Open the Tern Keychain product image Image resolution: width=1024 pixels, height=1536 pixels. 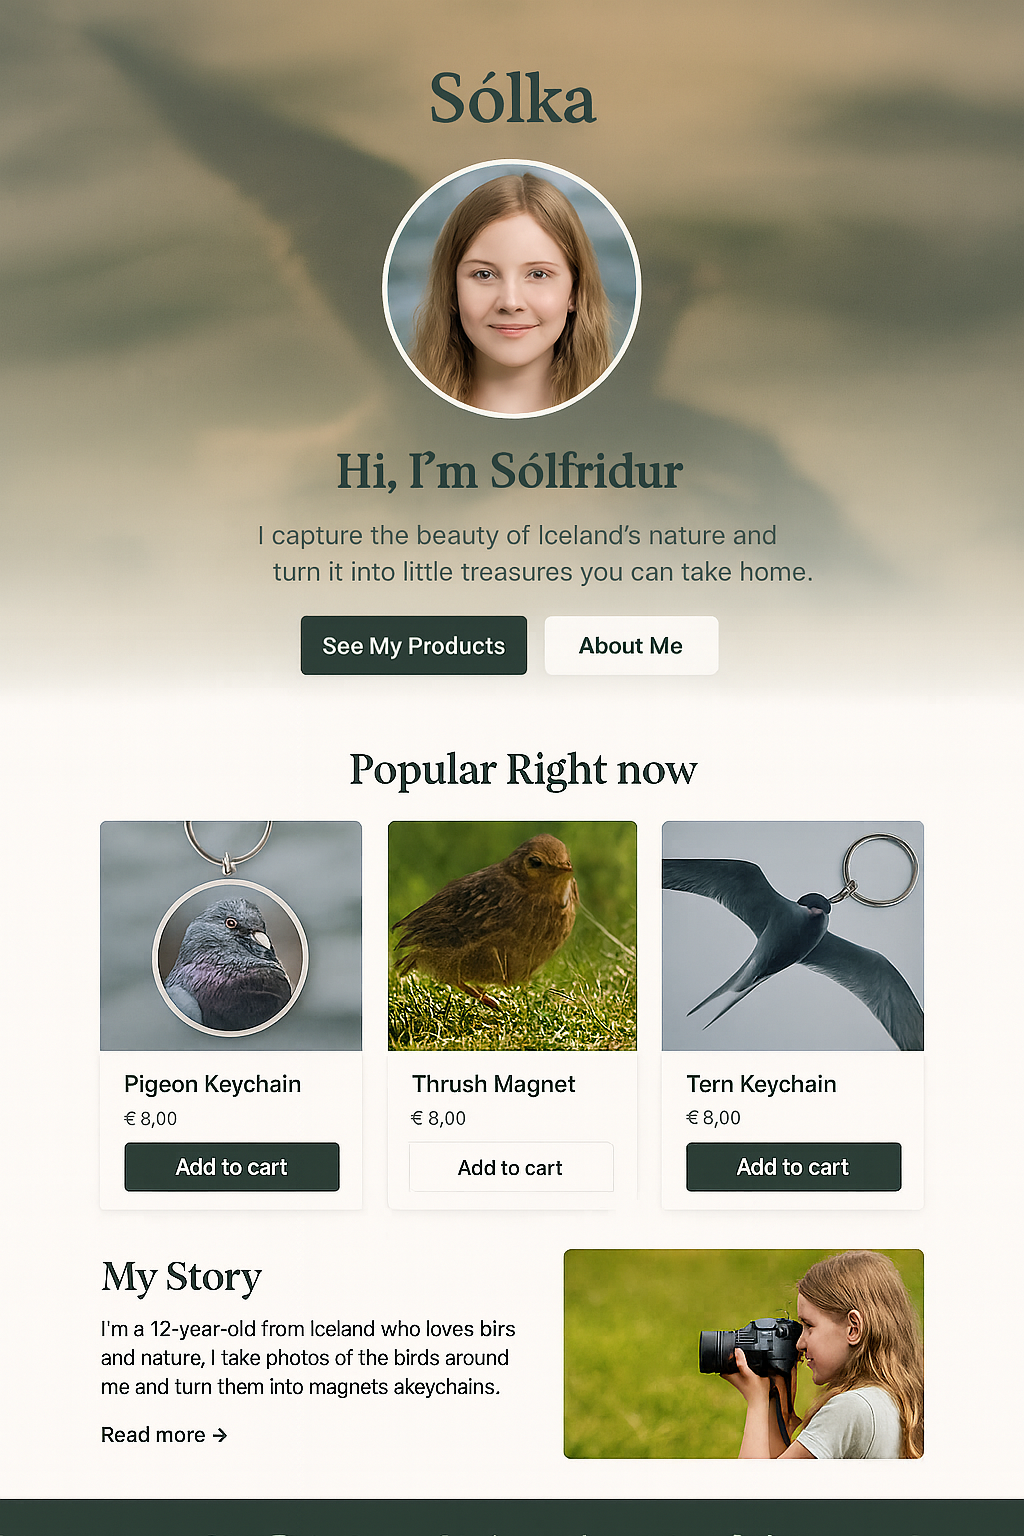coord(793,936)
